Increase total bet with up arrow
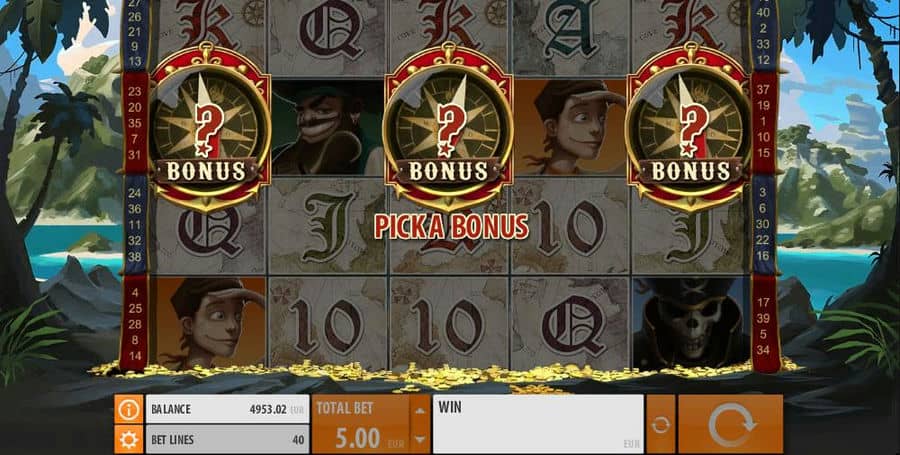900x455 pixels. click(x=420, y=410)
